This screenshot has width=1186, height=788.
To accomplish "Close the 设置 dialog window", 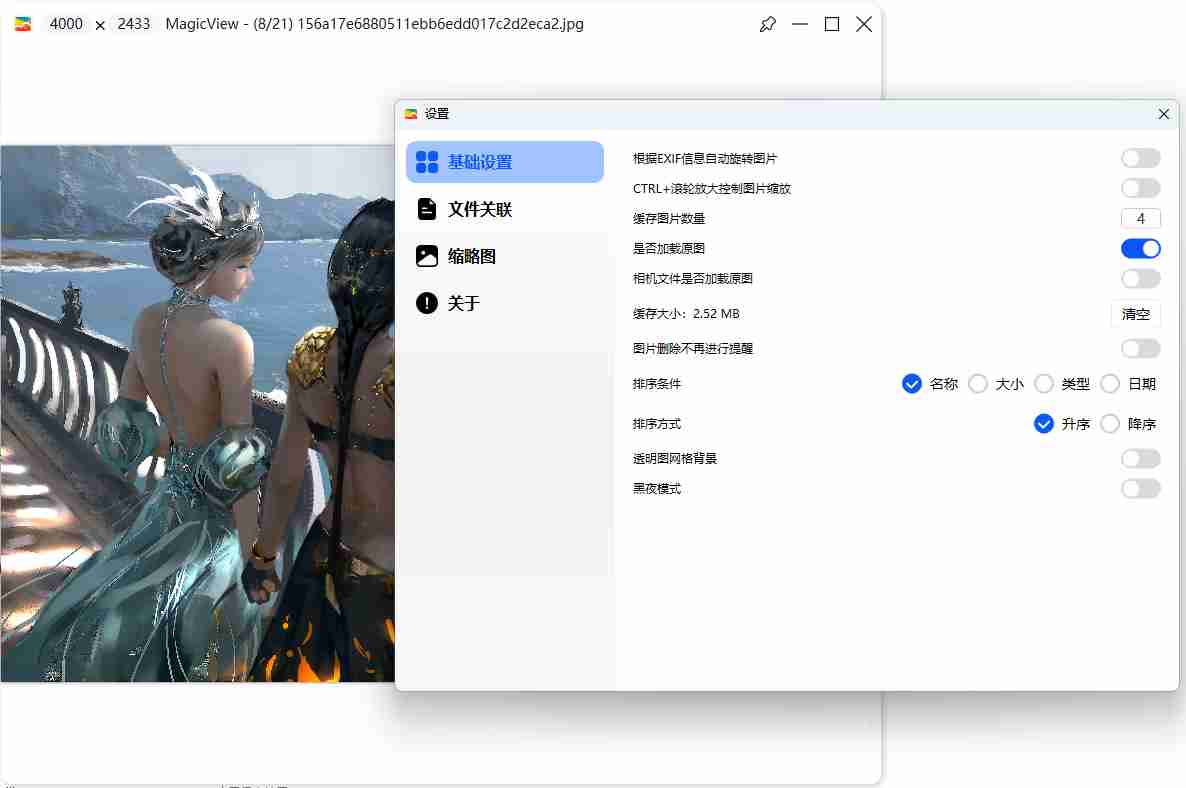I will 1163,114.
